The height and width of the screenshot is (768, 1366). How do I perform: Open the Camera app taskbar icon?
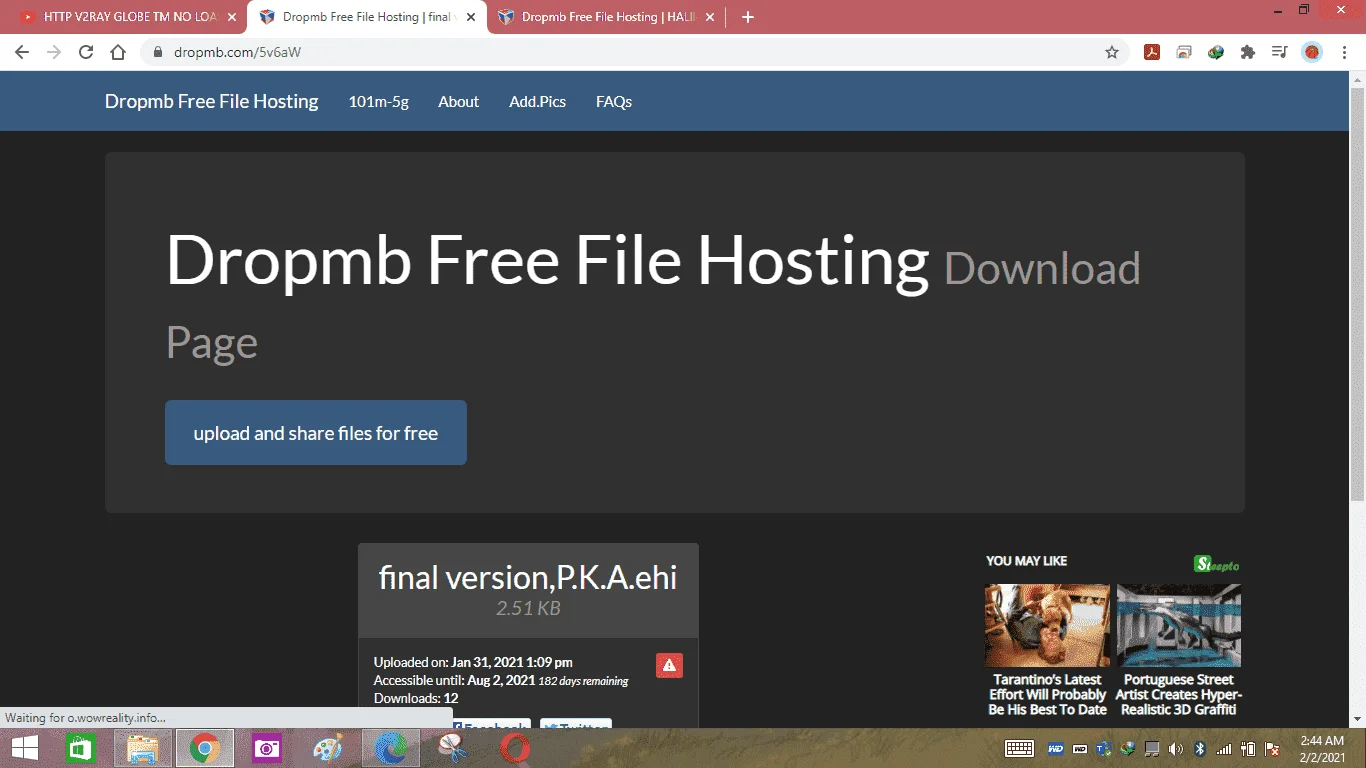click(267, 748)
